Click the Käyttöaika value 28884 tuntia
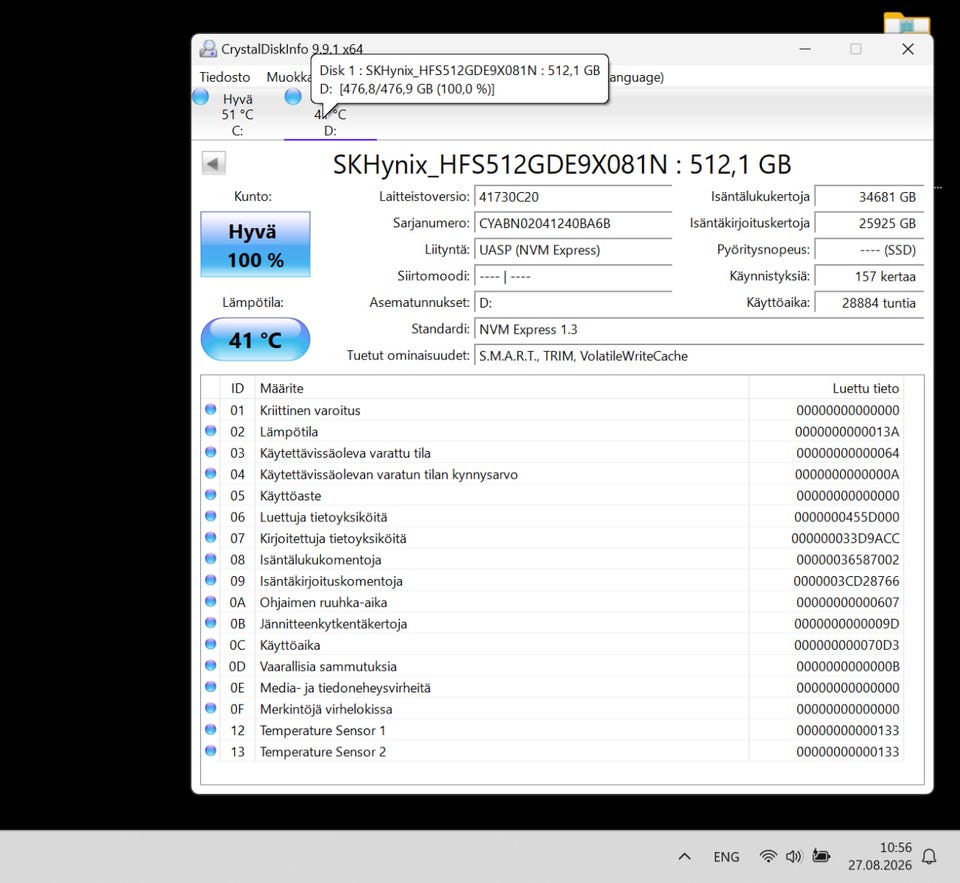 click(869, 303)
